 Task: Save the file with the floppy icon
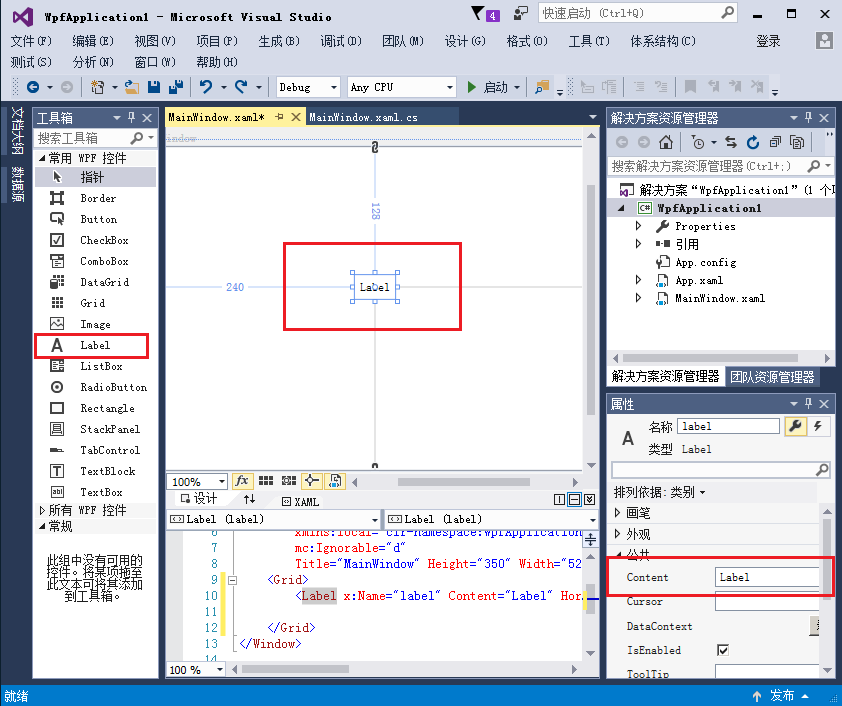pos(154,87)
